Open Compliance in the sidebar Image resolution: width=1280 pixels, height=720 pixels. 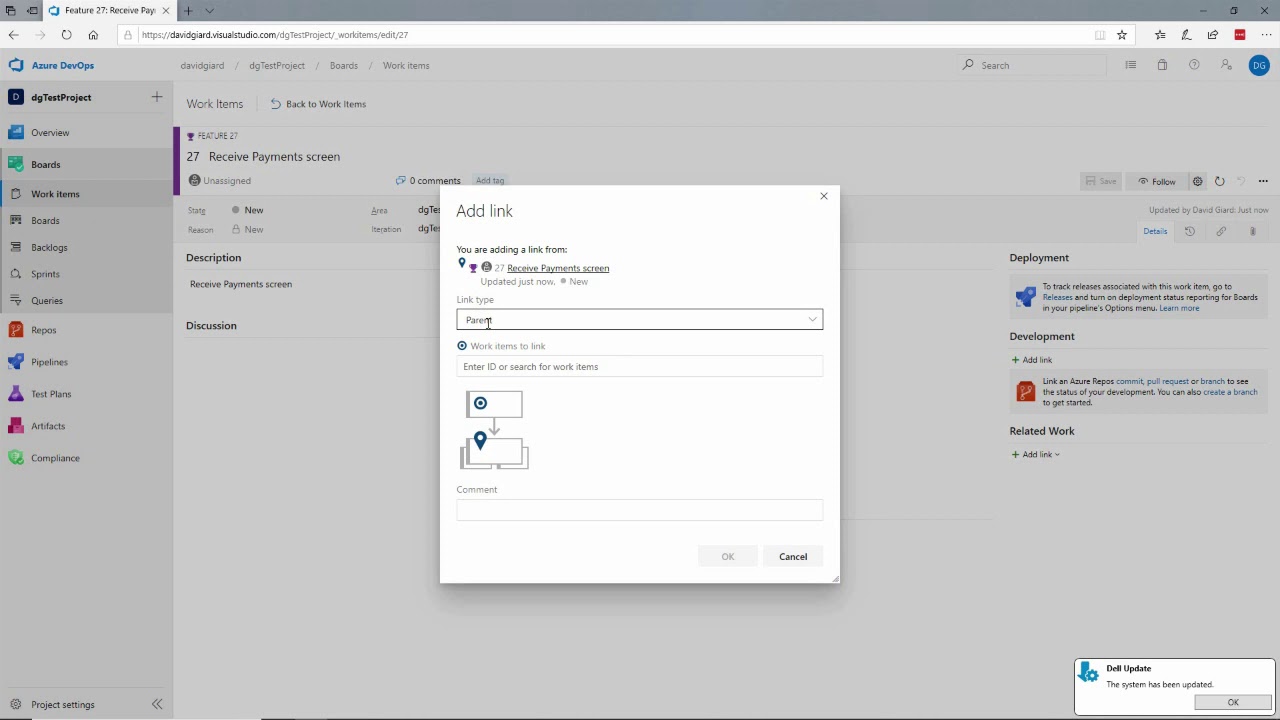click(x=55, y=458)
